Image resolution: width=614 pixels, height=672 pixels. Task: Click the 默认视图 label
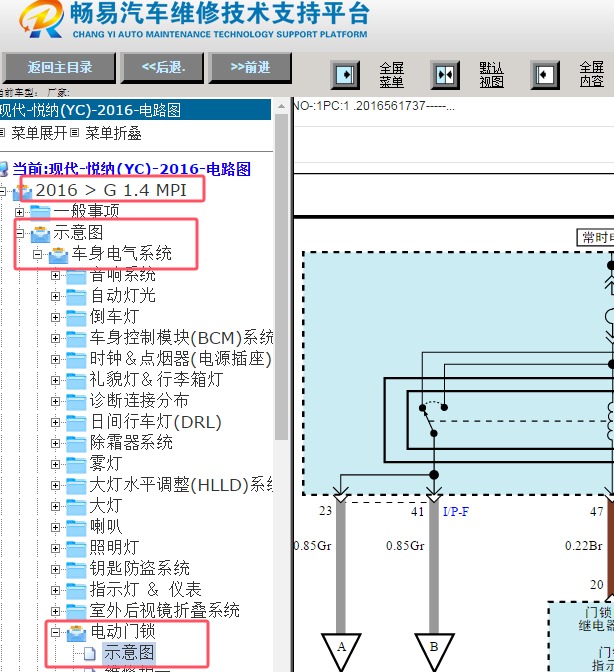pyautogui.click(x=491, y=75)
